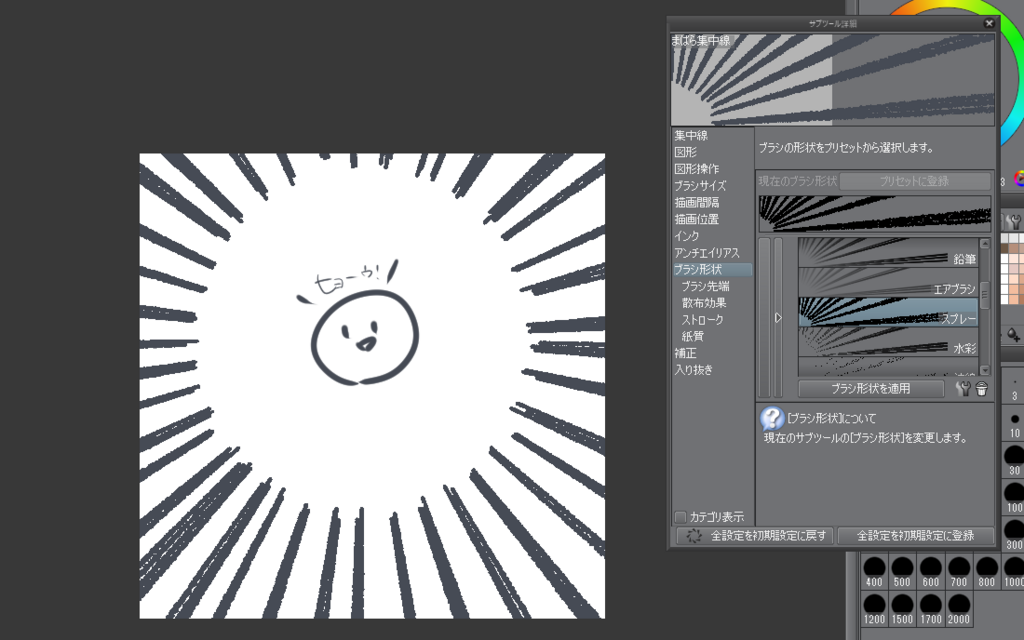The image size is (1024, 640).
Task: Click the ブラシ形状を適用 button
Action: coord(871,389)
